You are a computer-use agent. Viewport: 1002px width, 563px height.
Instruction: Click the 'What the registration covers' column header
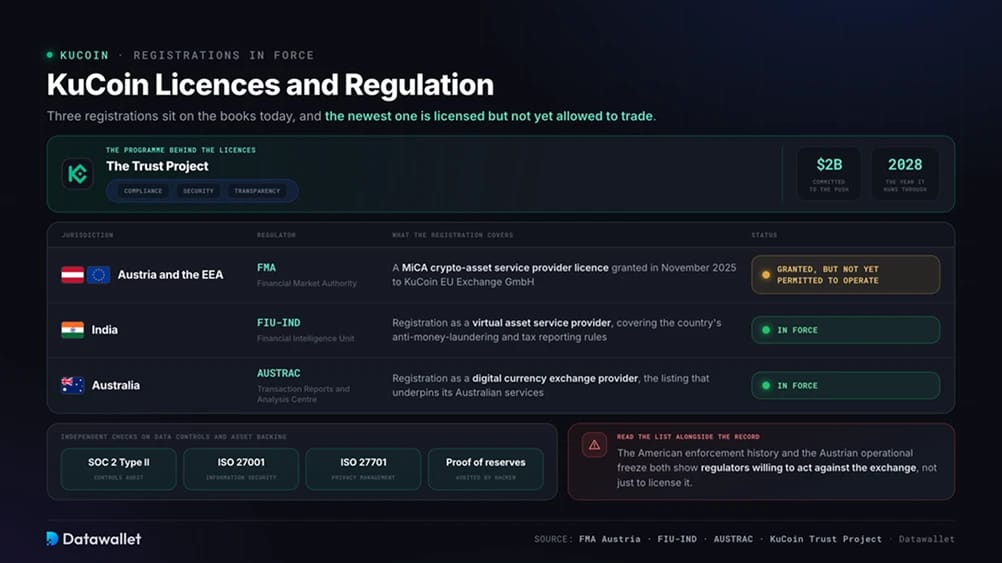452,235
